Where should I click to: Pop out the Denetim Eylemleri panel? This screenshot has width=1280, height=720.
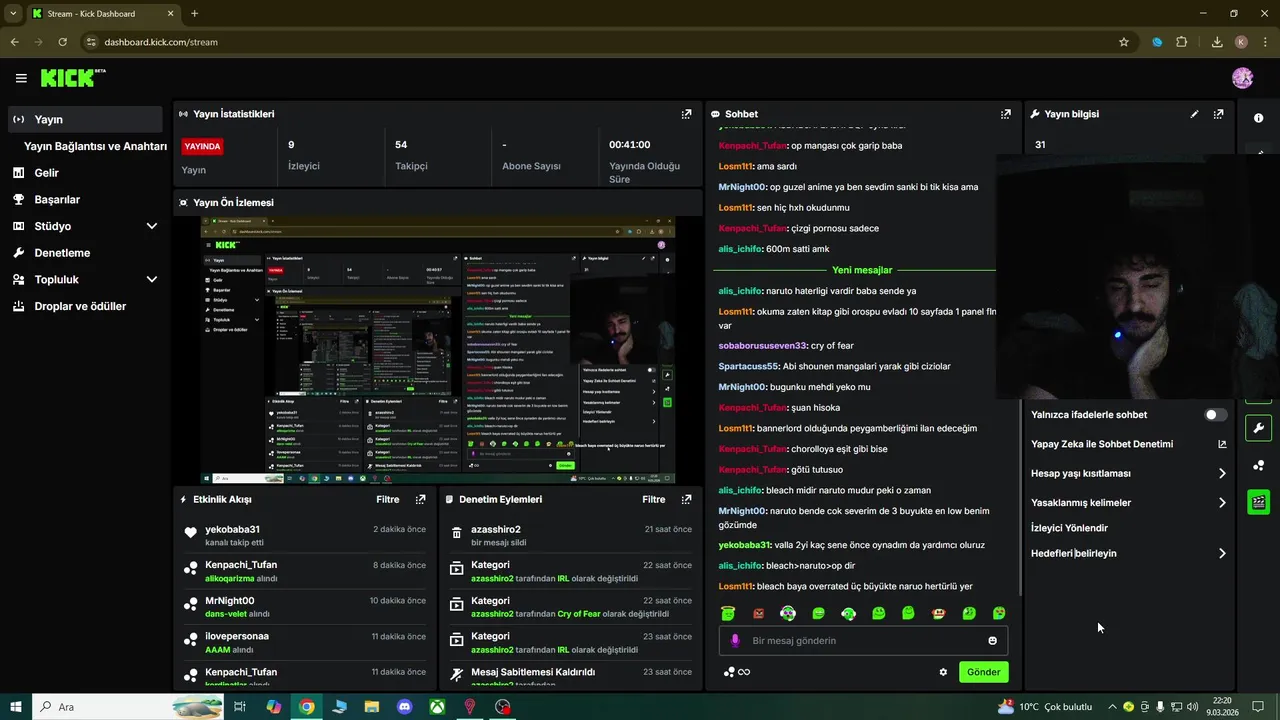tap(686, 499)
